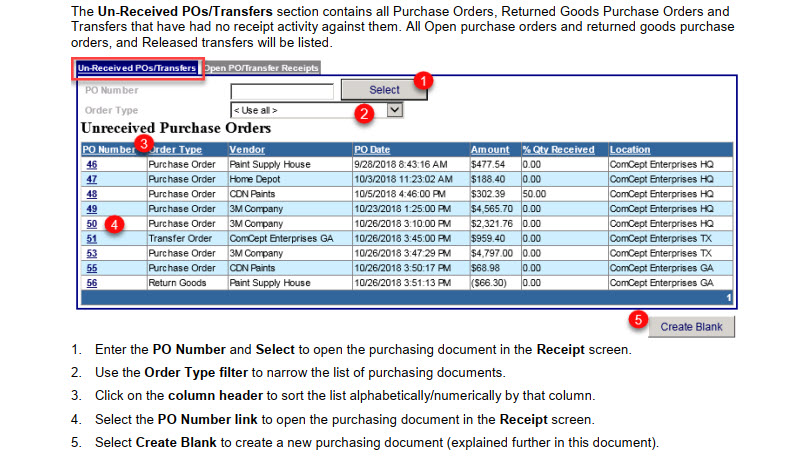Viewport: 790px width, 464px height.
Task: Open PO 50 for 3M Company
Action: (x=91, y=224)
